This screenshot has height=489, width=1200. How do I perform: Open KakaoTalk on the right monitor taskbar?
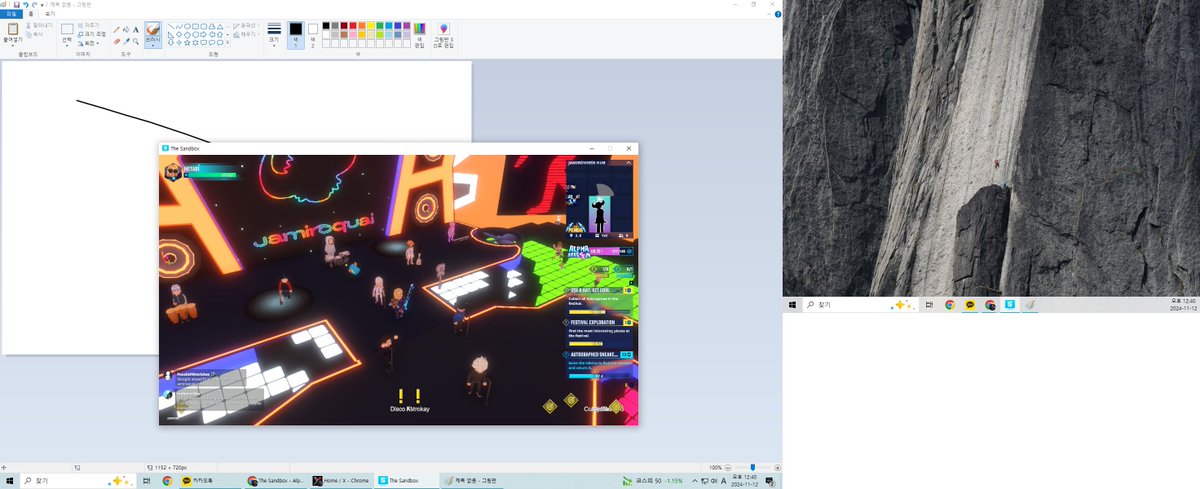coord(970,305)
